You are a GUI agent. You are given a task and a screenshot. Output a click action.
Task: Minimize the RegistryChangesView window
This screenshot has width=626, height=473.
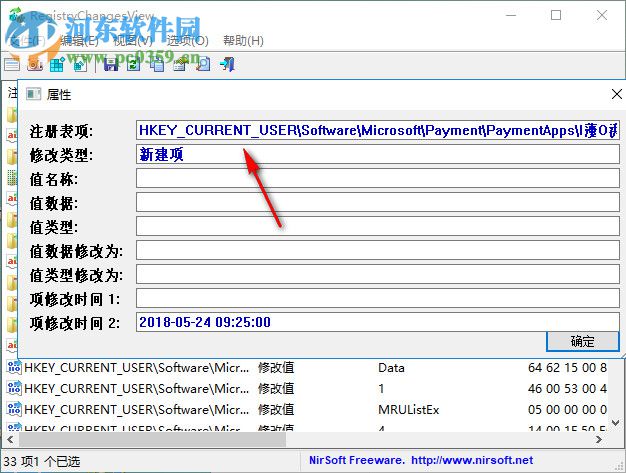point(511,15)
